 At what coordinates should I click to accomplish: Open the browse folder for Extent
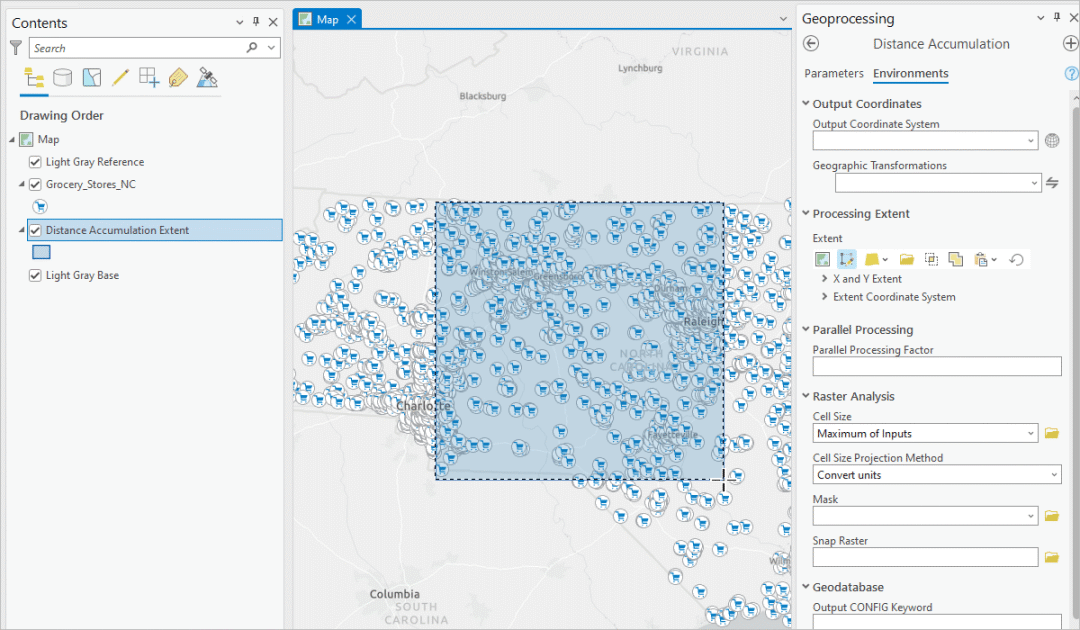coord(906,258)
